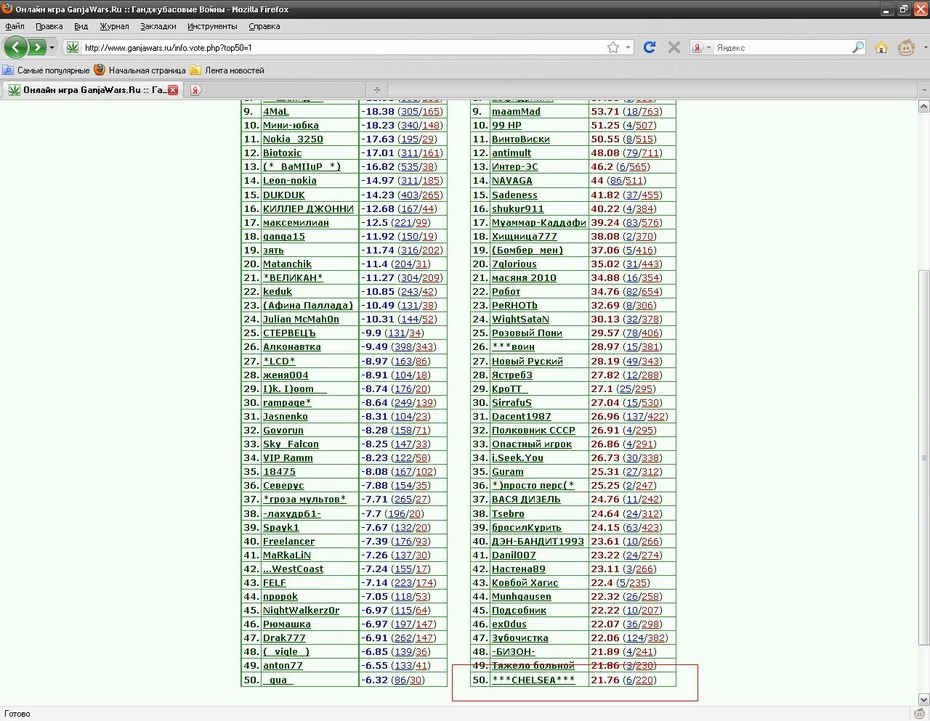Open player rampage* profile link
This screenshot has height=721, width=930.
click(x=287, y=403)
